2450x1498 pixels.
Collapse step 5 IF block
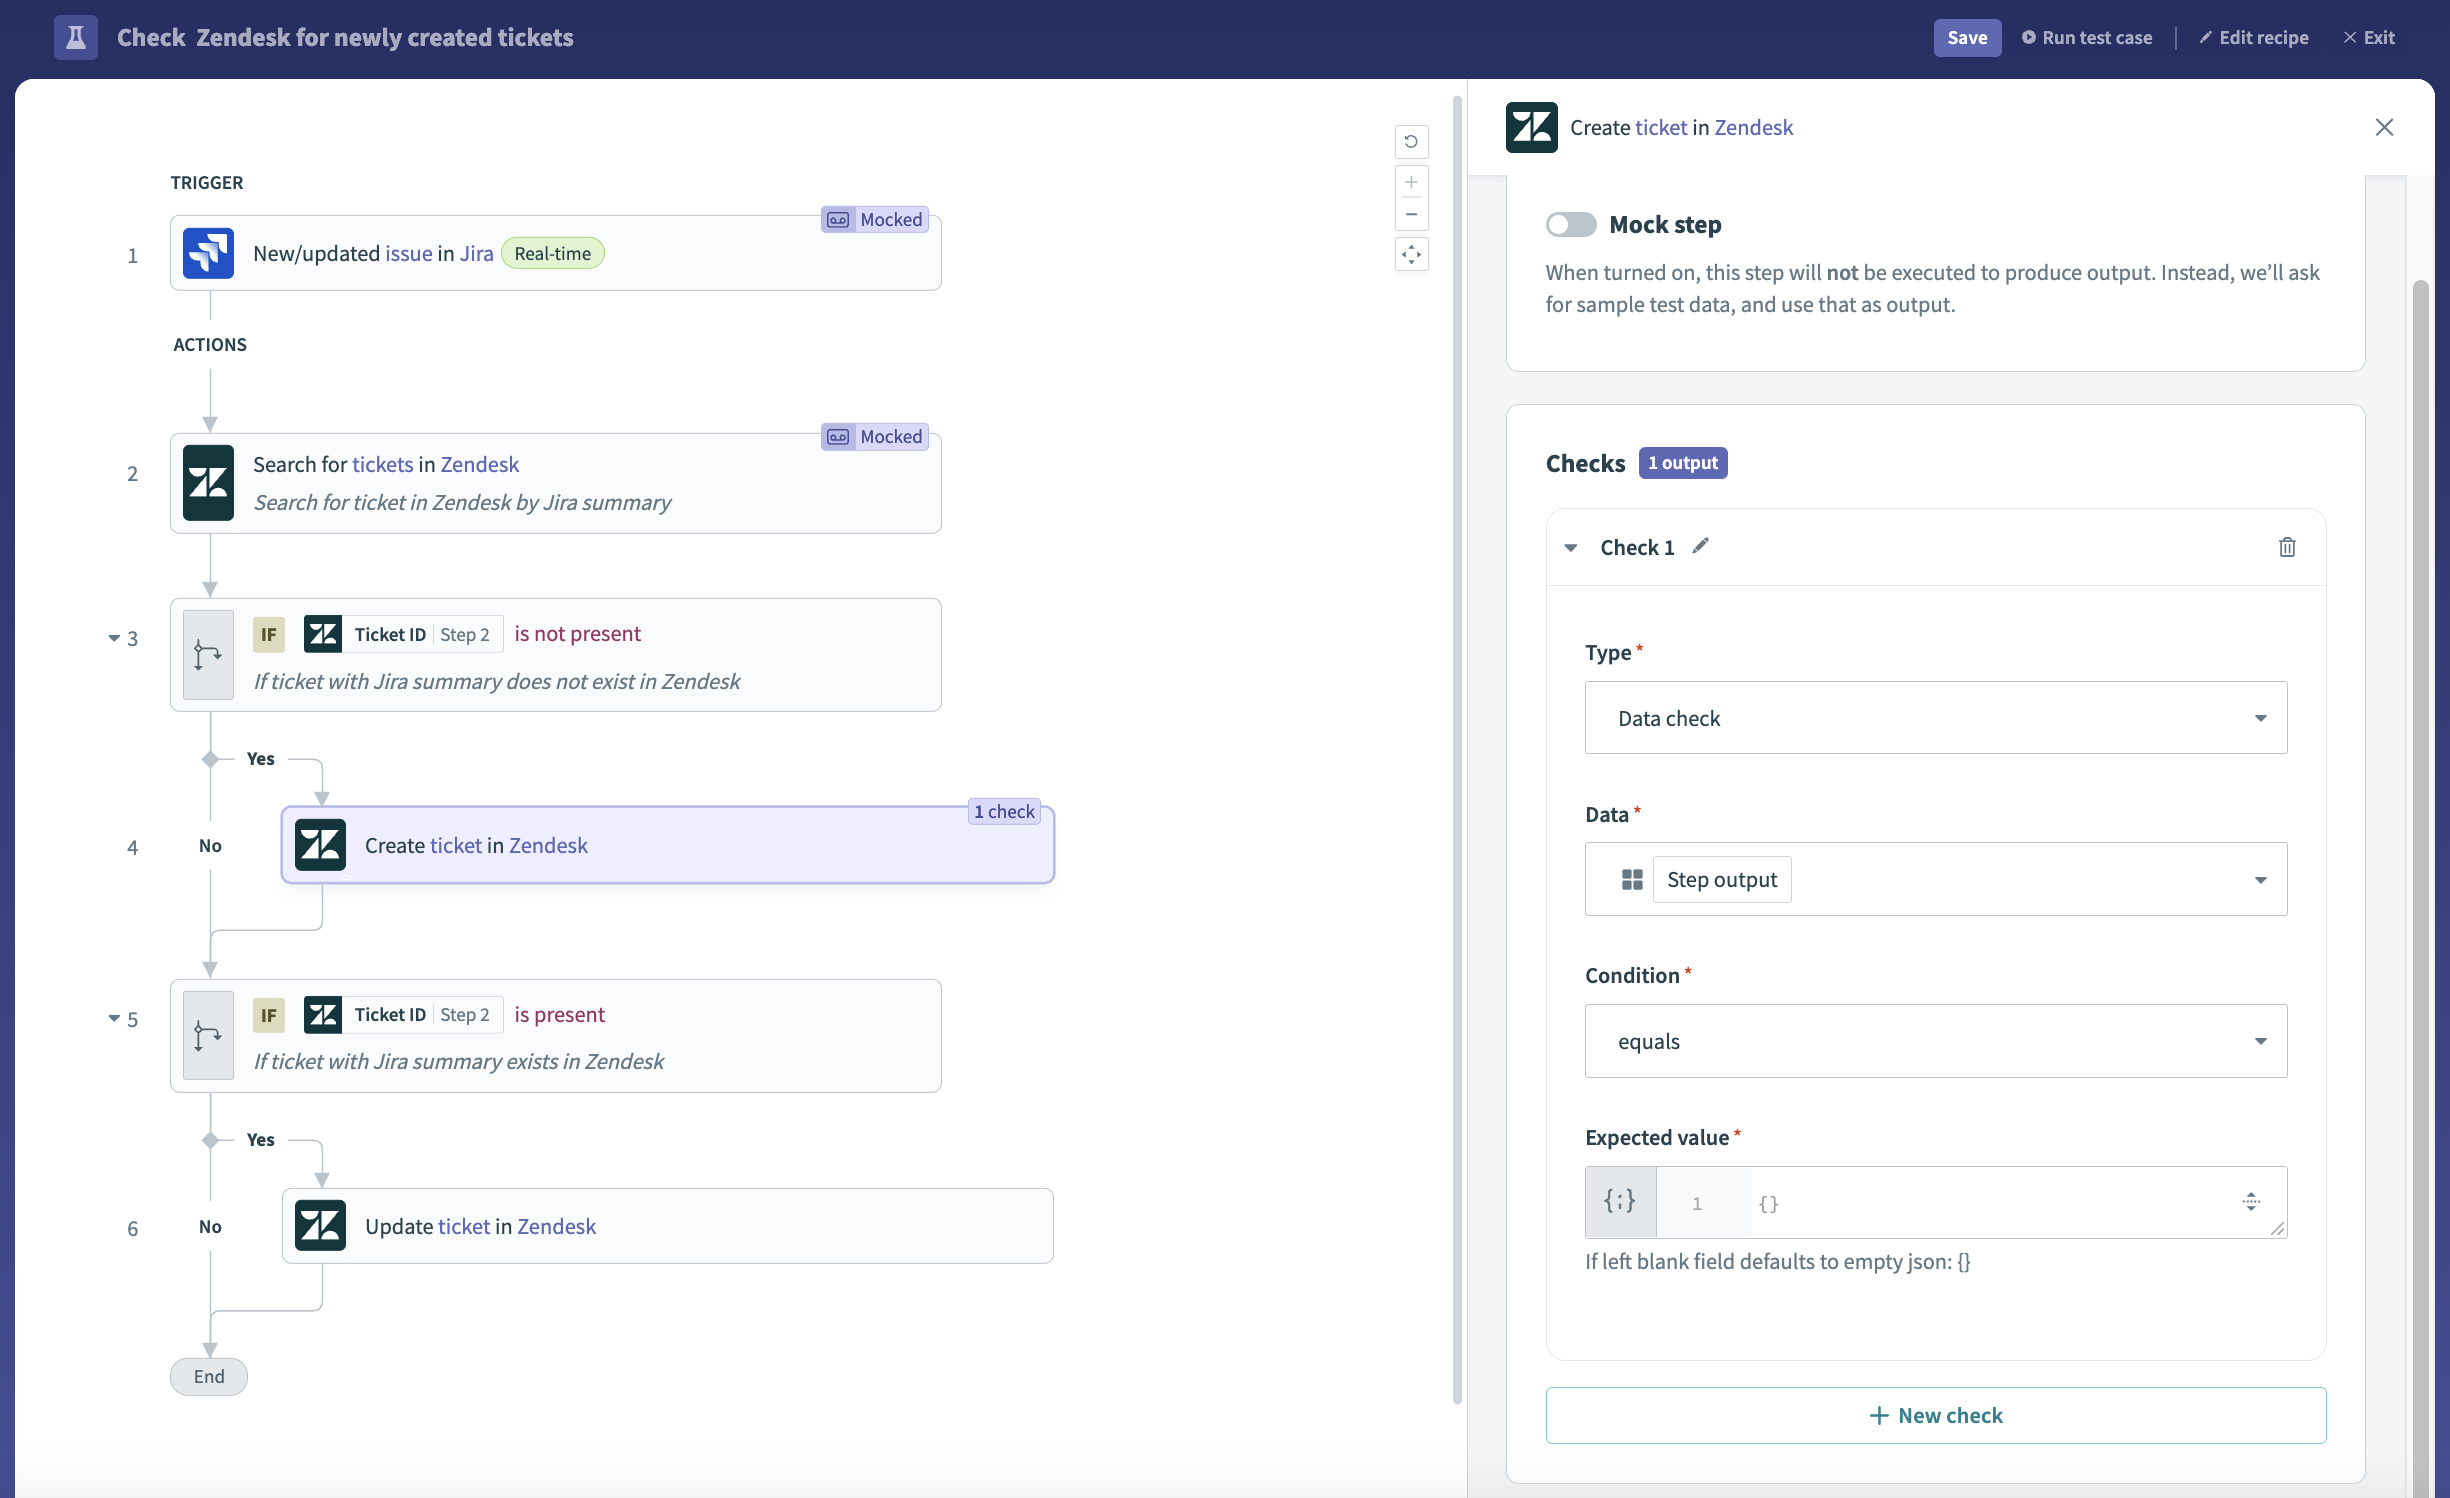tap(114, 1019)
